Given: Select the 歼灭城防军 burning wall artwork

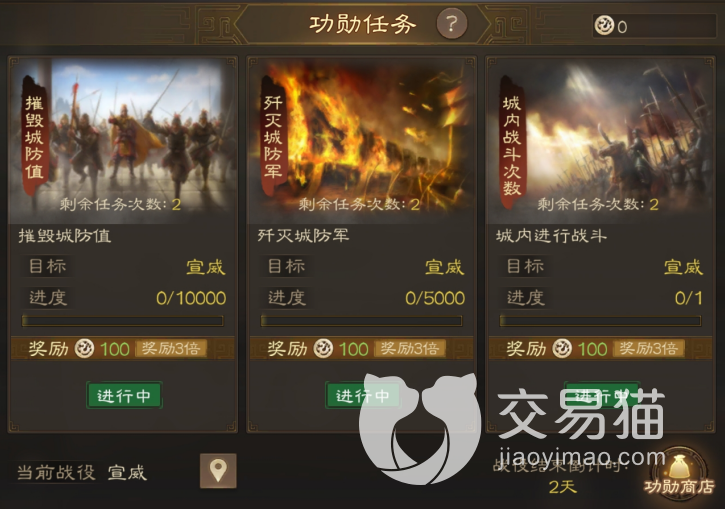Looking at the screenshot, I should click(x=362, y=139).
